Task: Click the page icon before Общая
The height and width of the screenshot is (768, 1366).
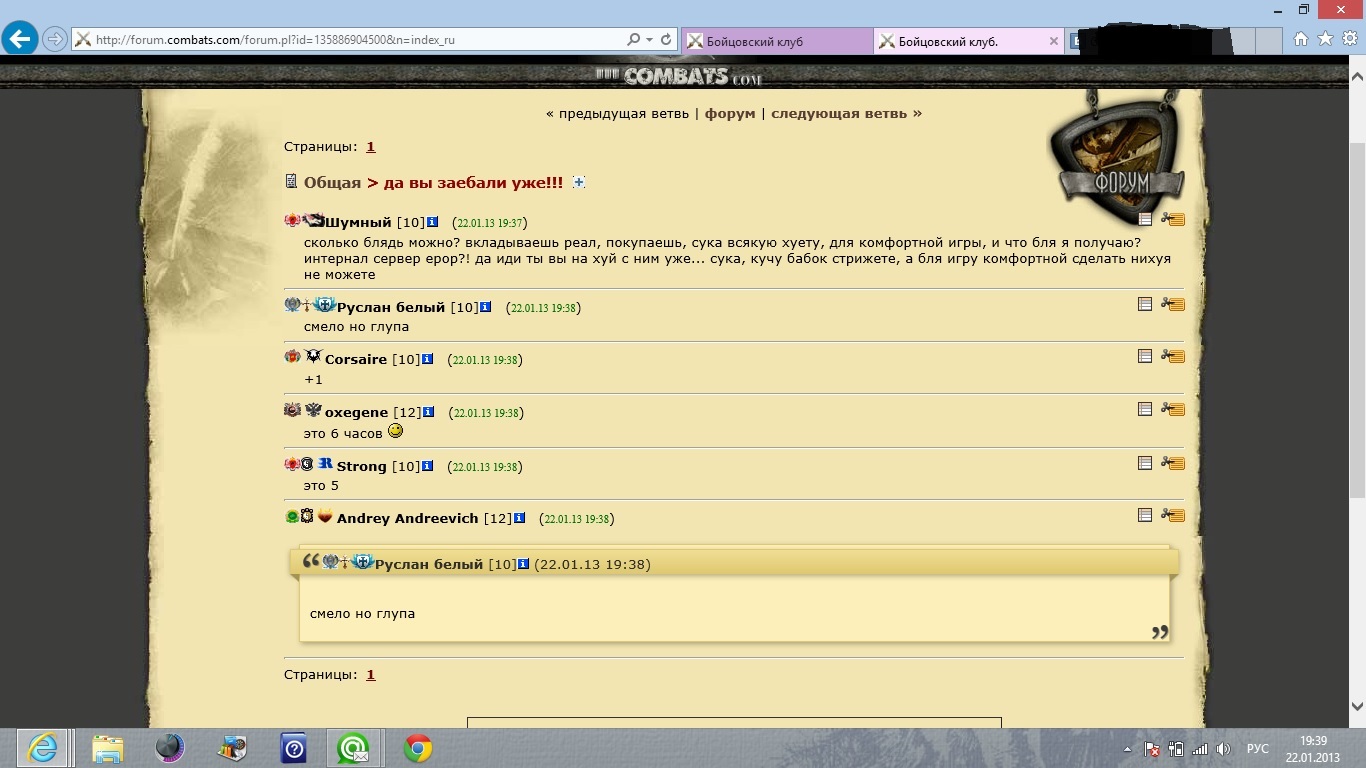Action: [291, 181]
